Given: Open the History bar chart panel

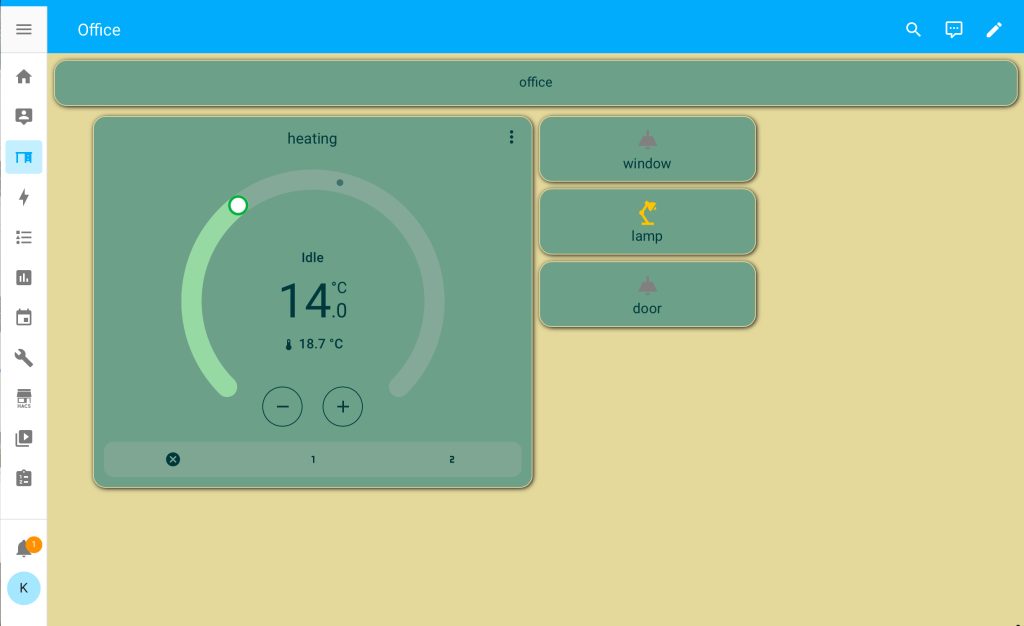Looking at the screenshot, I should click(x=24, y=278).
